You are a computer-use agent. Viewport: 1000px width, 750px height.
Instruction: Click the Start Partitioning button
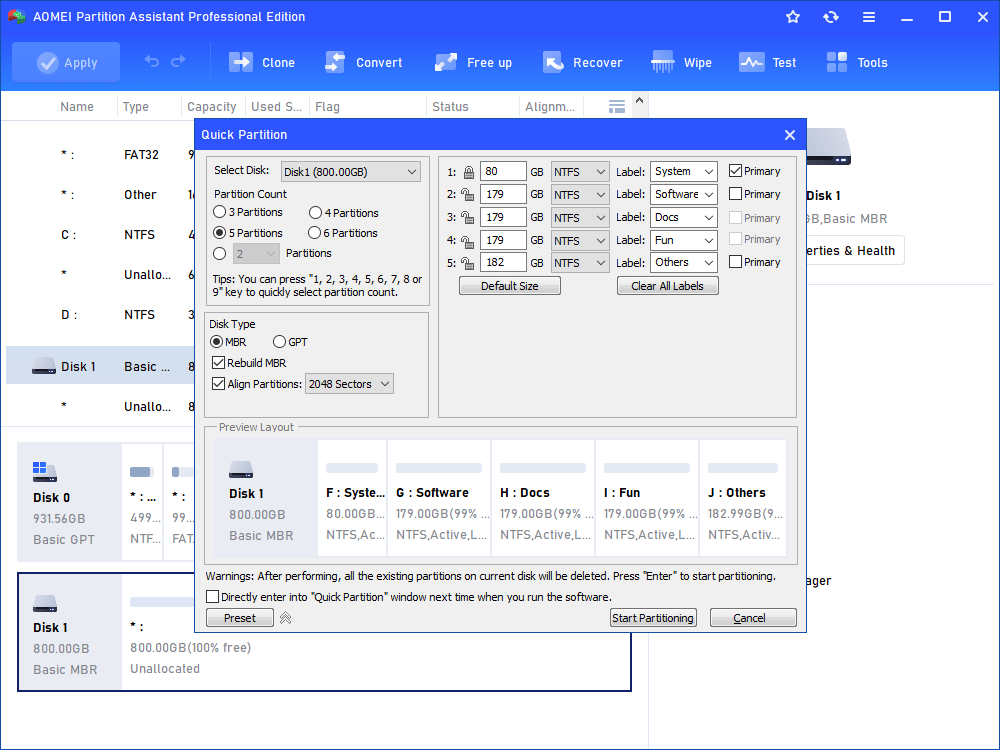click(652, 618)
